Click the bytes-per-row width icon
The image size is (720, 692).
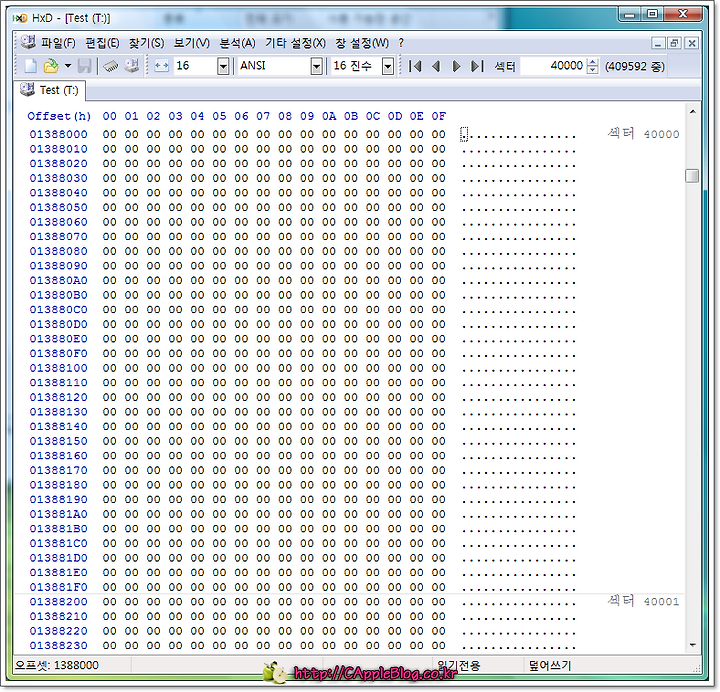161,66
